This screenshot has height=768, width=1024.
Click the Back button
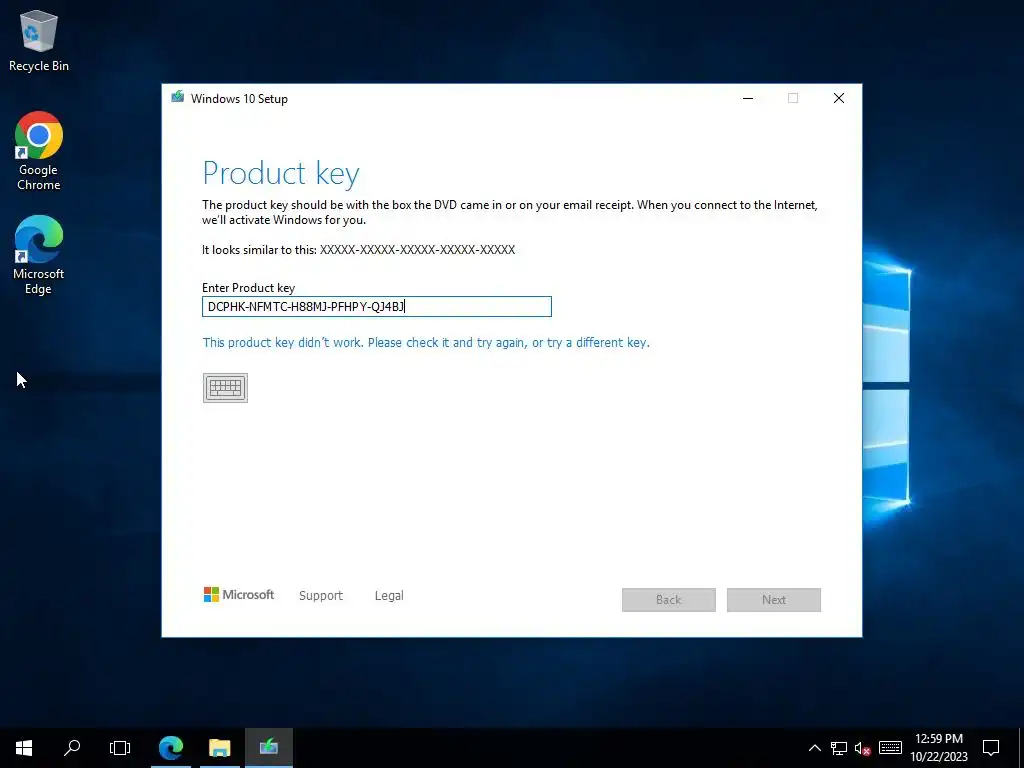tap(669, 600)
